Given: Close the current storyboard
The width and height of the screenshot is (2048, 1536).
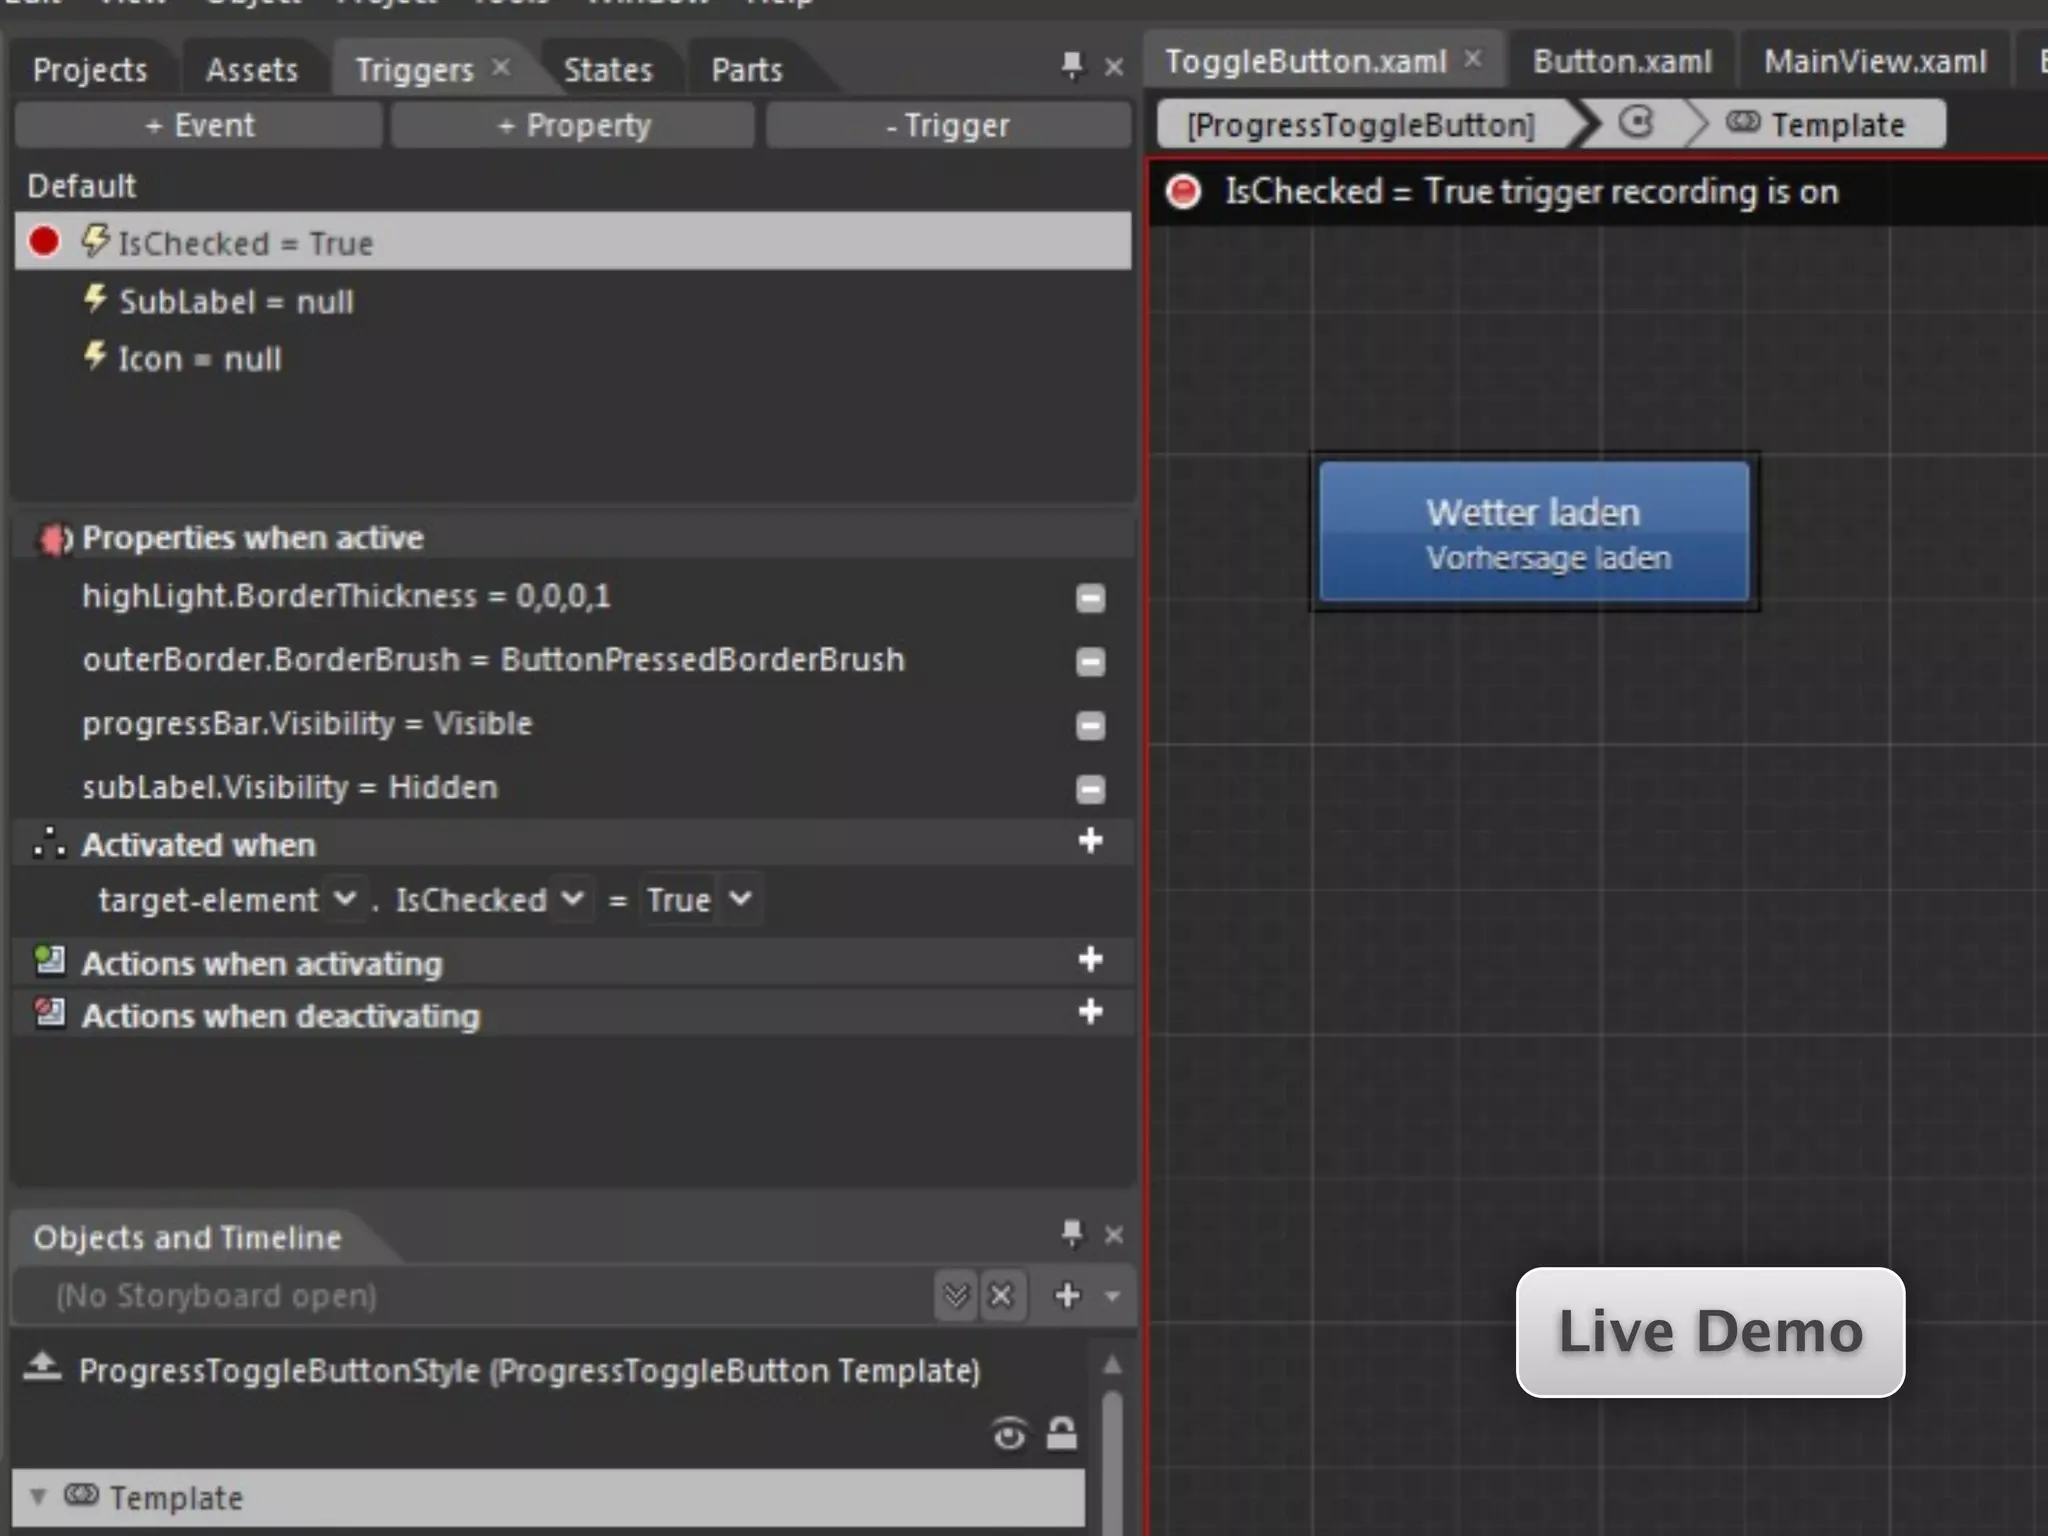Looking at the screenshot, I should (x=1001, y=1296).
